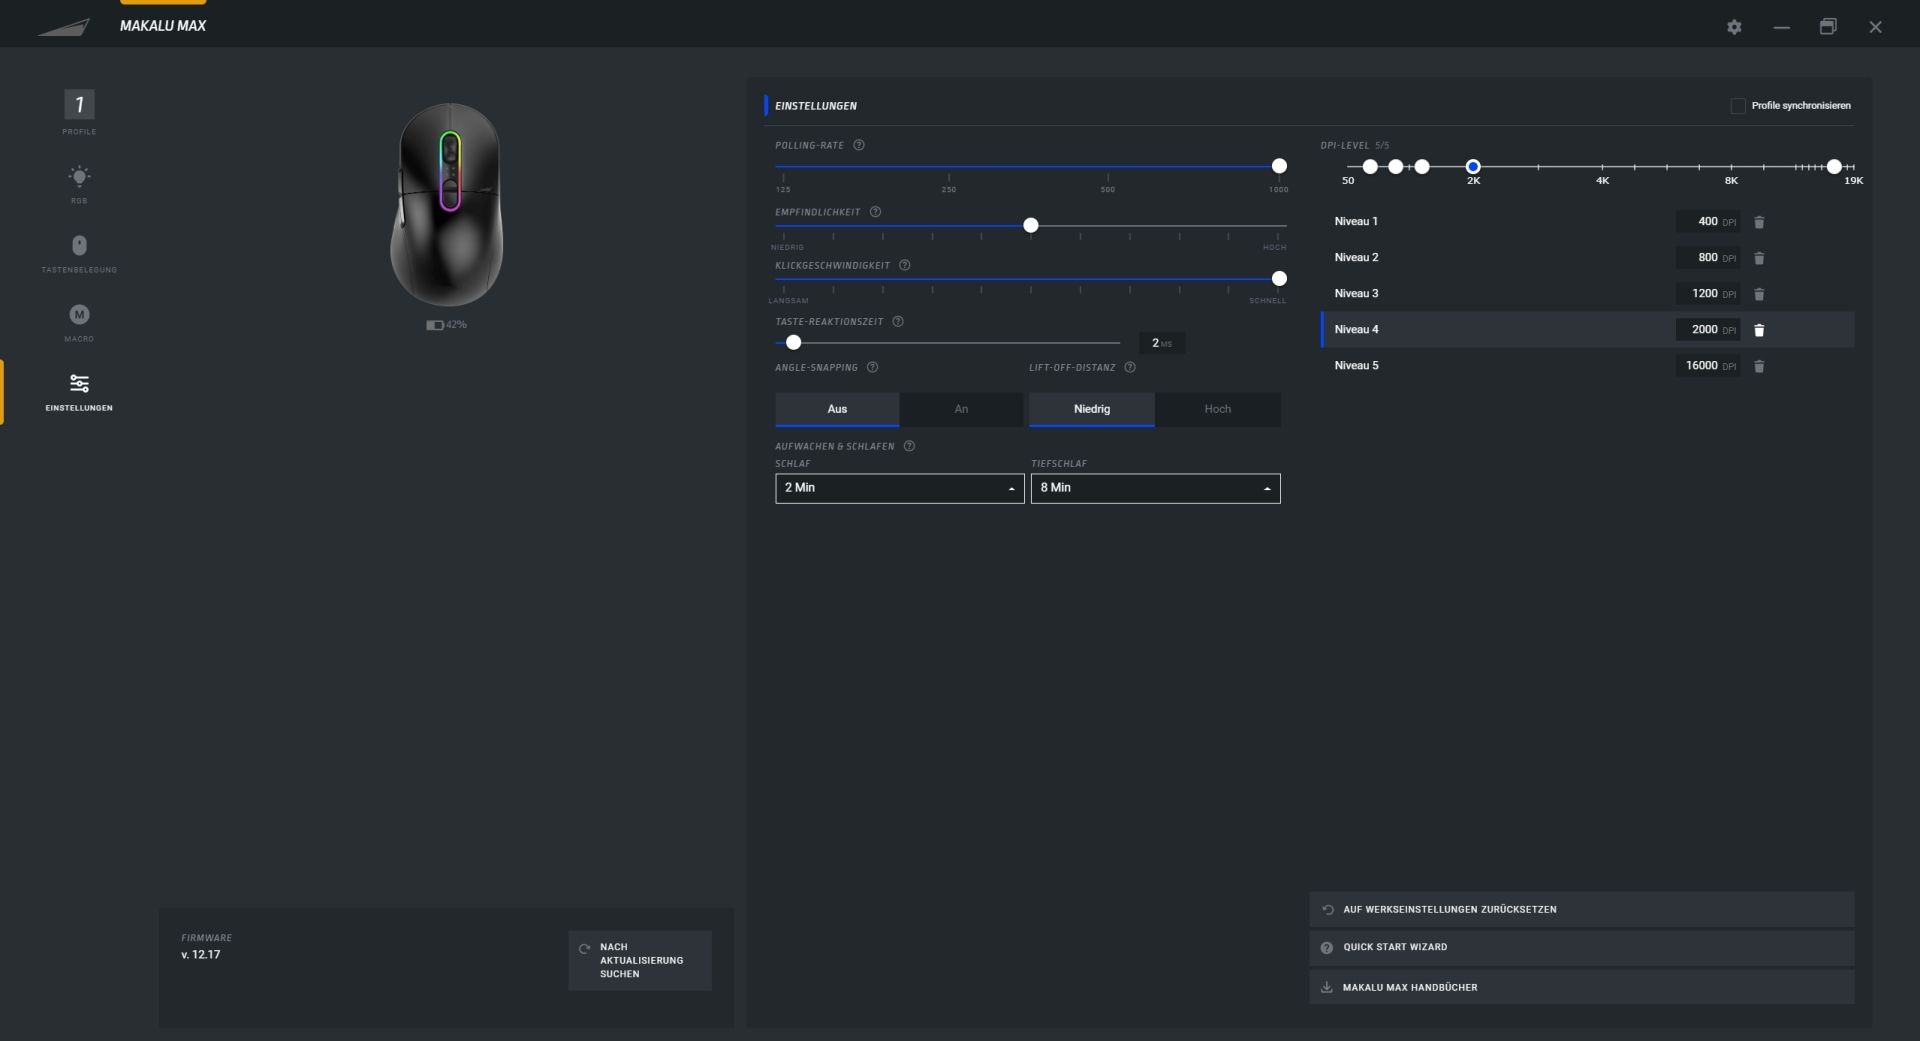Click the 500 polling rate tick label
The width and height of the screenshot is (1920, 1041).
pyautogui.click(x=1107, y=190)
